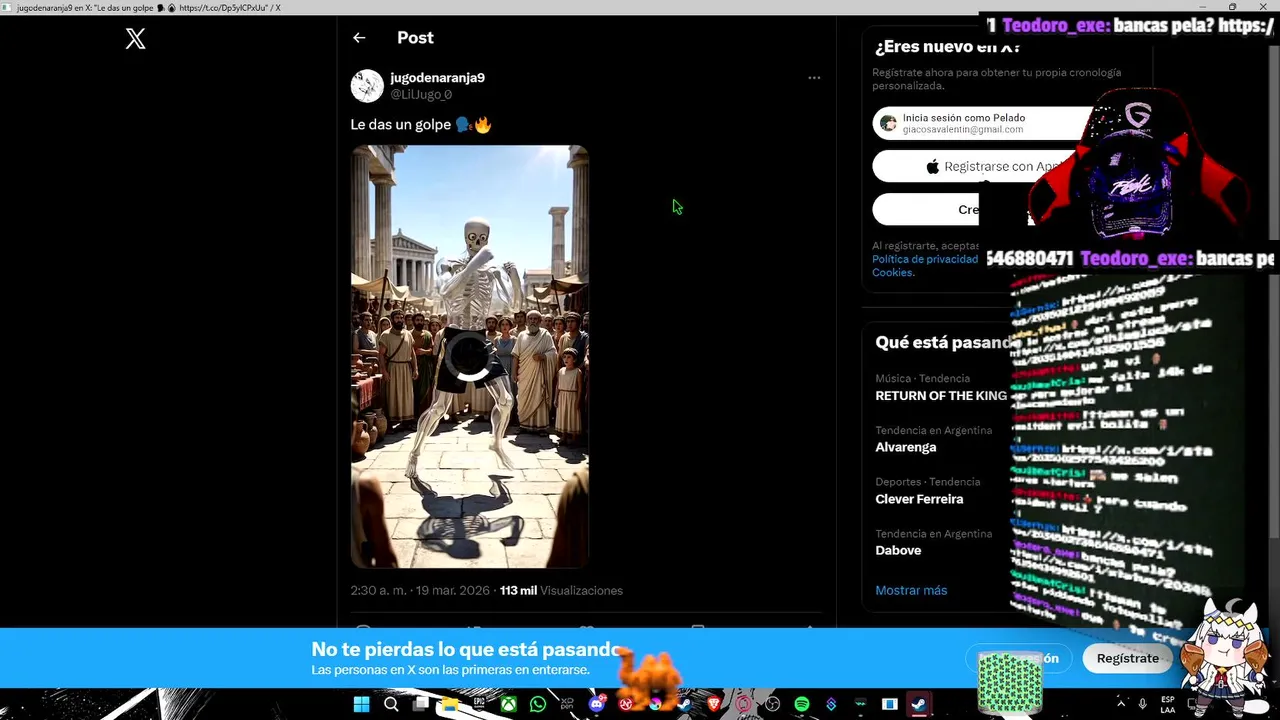Change the ESP LAA input language
Image resolution: width=1280 pixels, height=720 pixels.
1168,704
